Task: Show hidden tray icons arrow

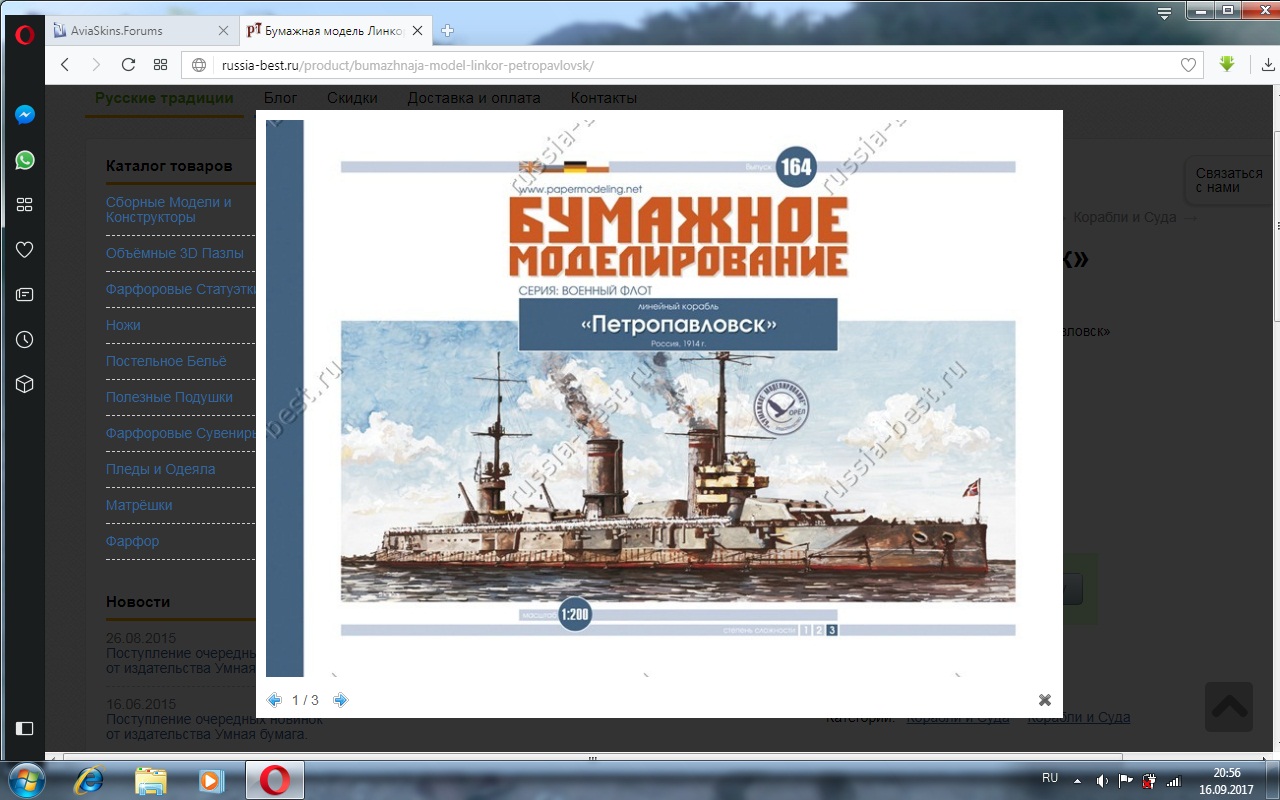Action: point(1077,780)
